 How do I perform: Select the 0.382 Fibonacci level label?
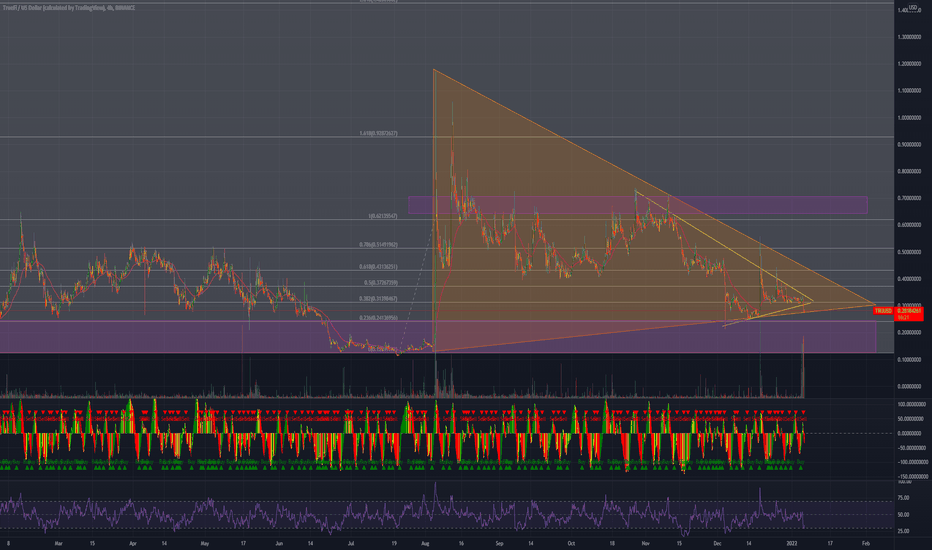pyautogui.click(x=378, y=299)
